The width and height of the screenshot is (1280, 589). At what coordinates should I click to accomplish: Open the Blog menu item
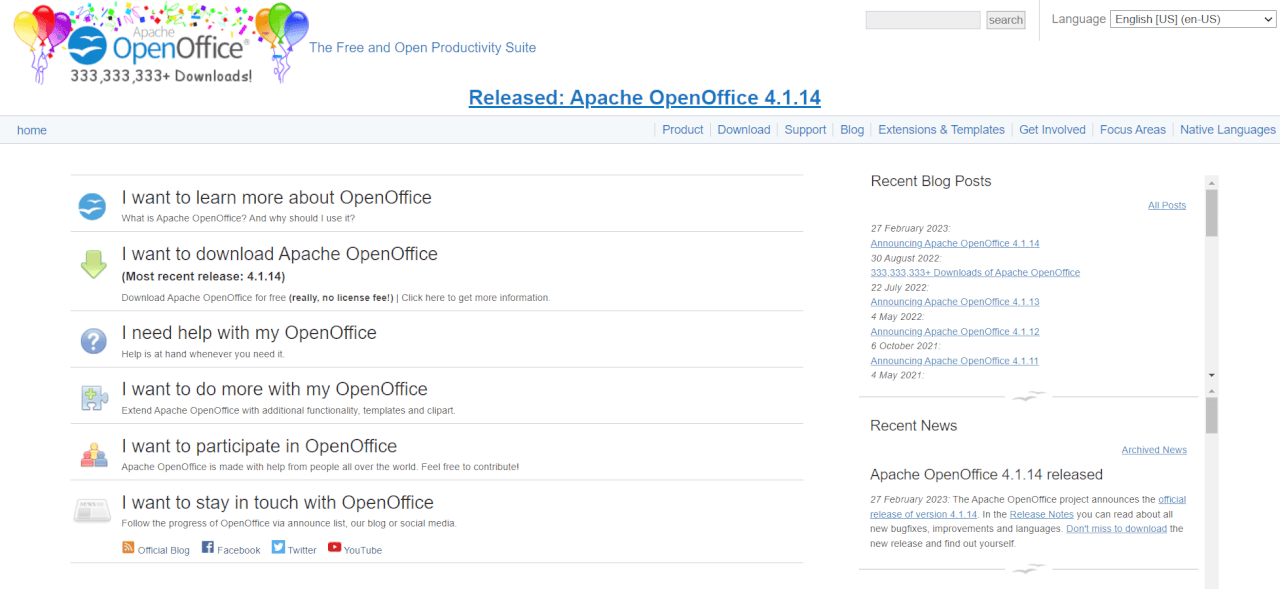pyautogui.click(x=852, y=130)
